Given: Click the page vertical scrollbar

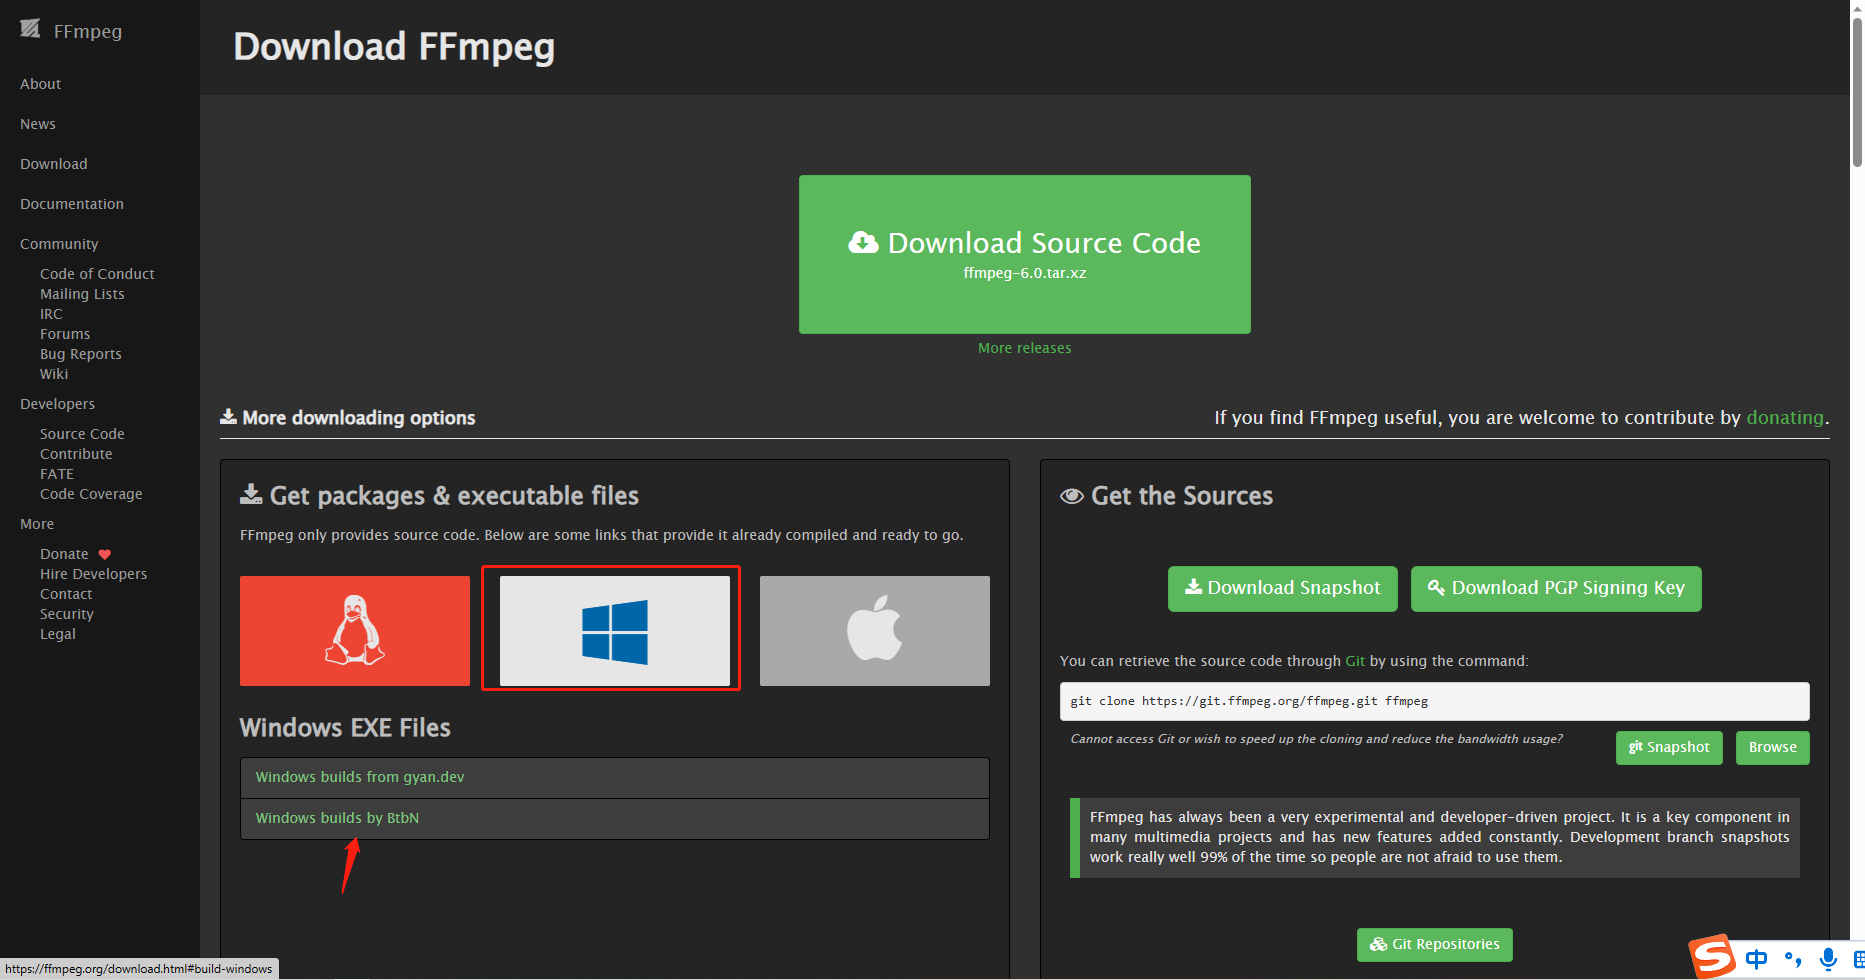Looking at the screenshot, I should [x=1857, y=90].
